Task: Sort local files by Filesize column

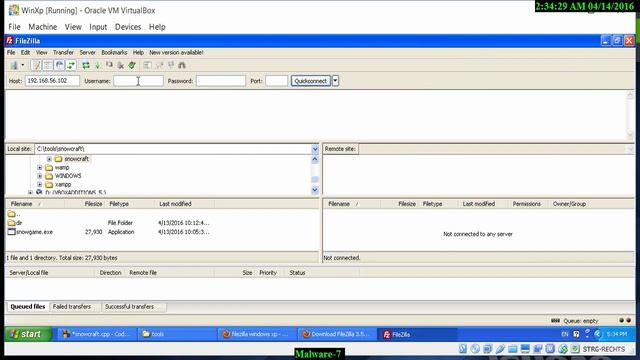Action: point(84,204)
